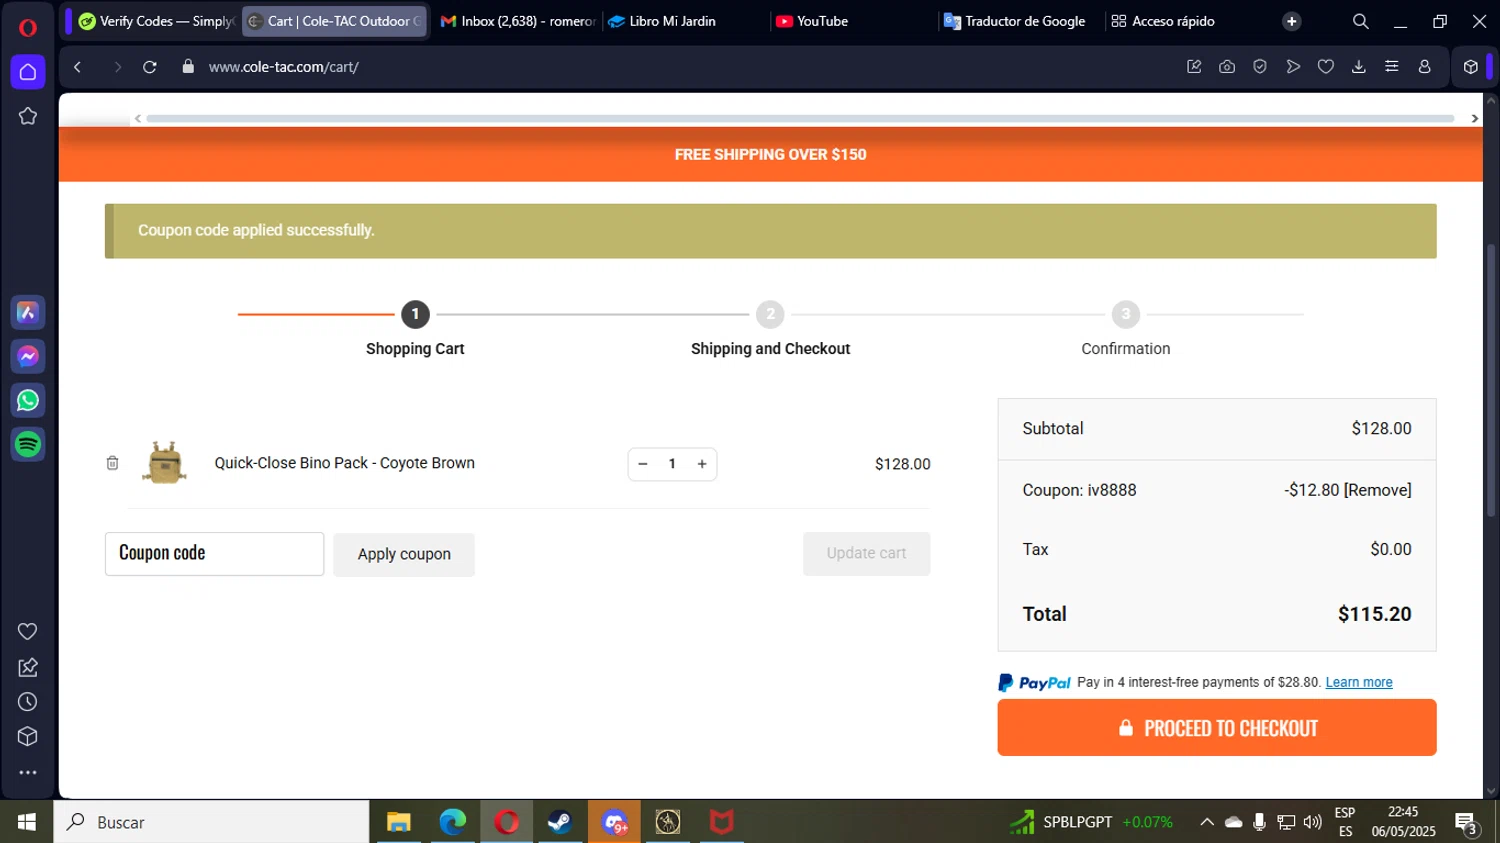
Task: Open Microsoft Edge from taskbar
Action: pos(453,822)
